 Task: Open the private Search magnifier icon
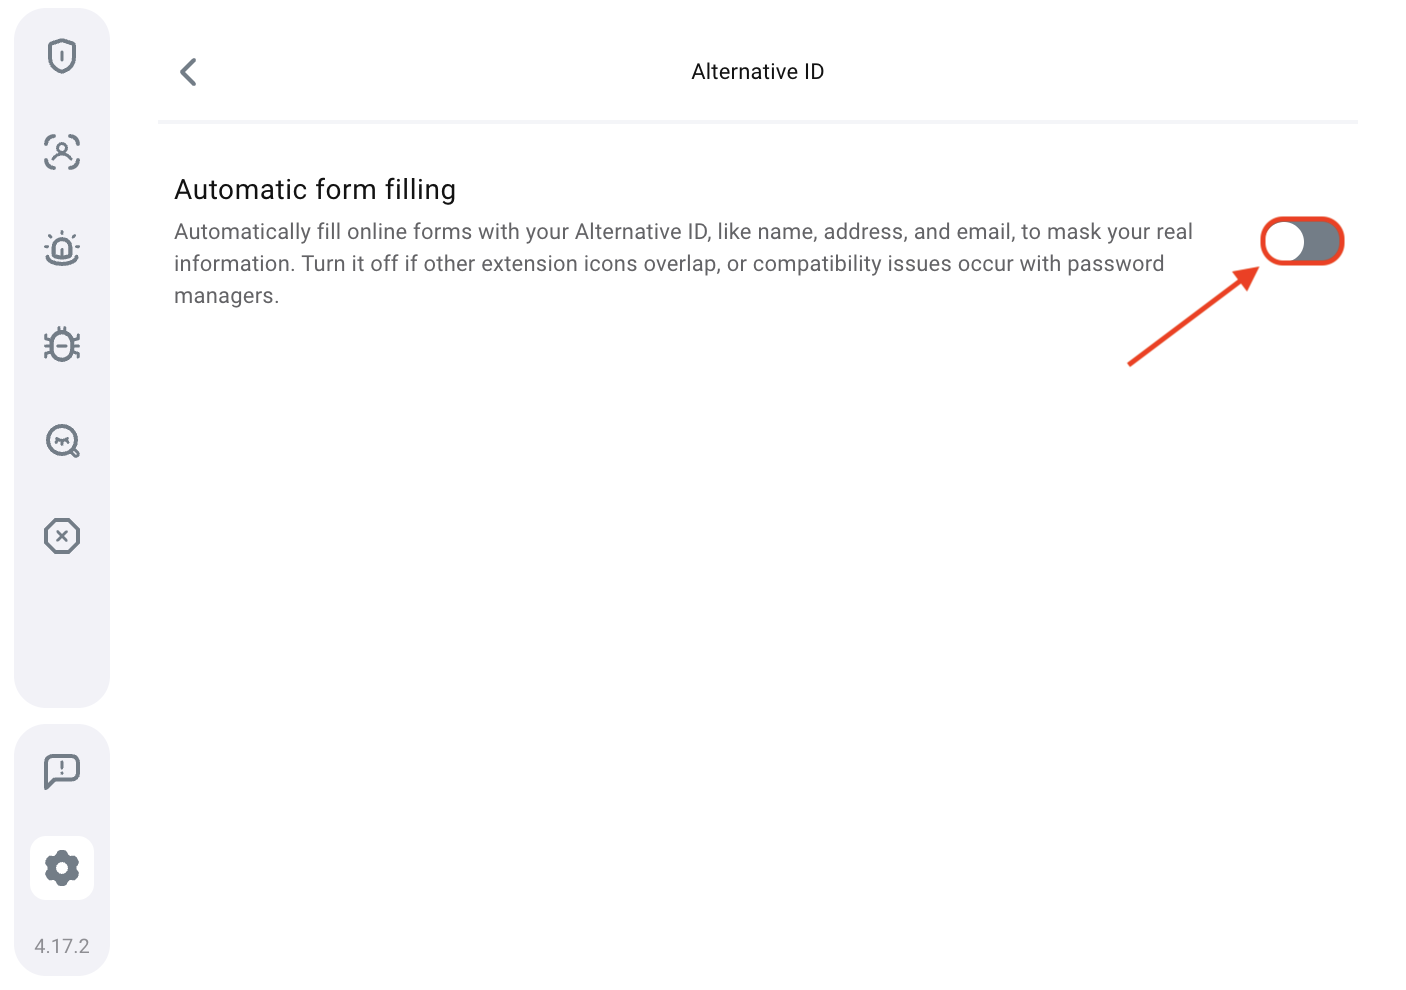point(62,440)
